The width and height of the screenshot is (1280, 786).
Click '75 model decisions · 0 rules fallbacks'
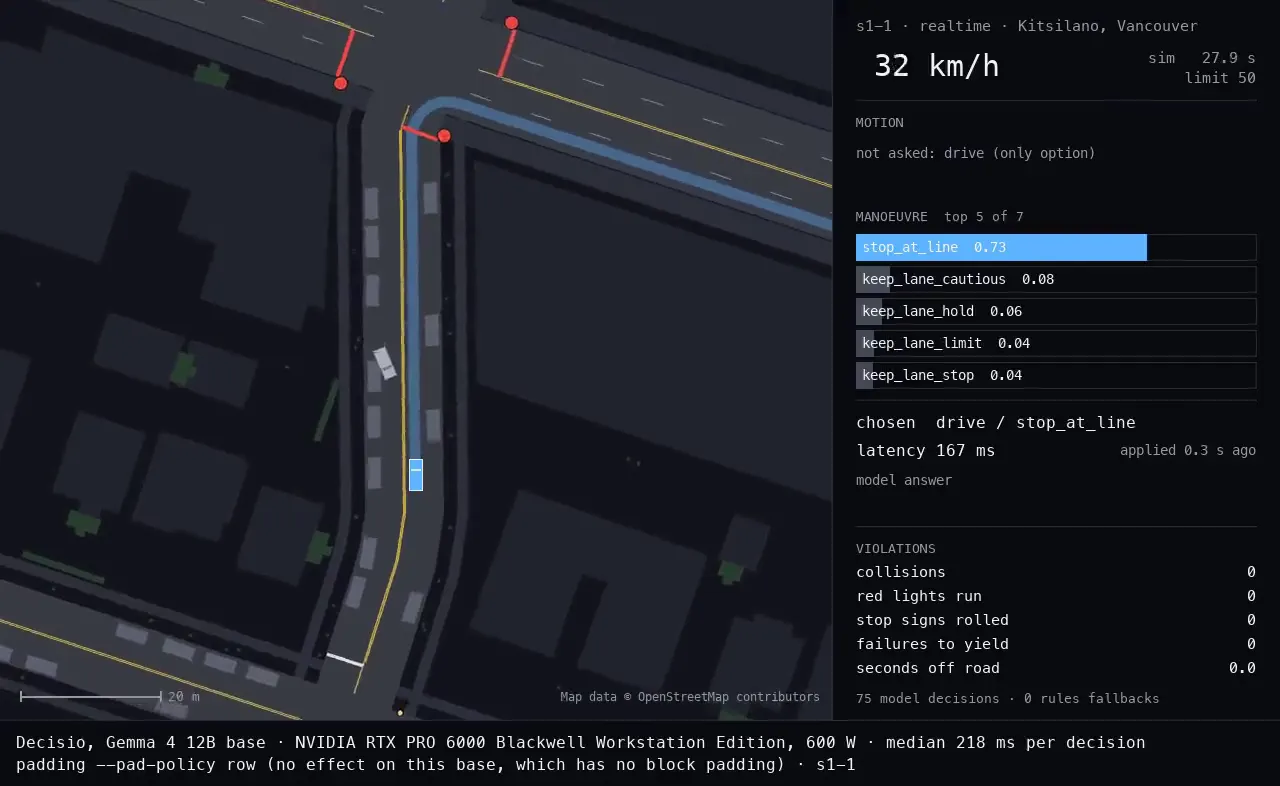pyautogui.click(x=1008, y=698)
